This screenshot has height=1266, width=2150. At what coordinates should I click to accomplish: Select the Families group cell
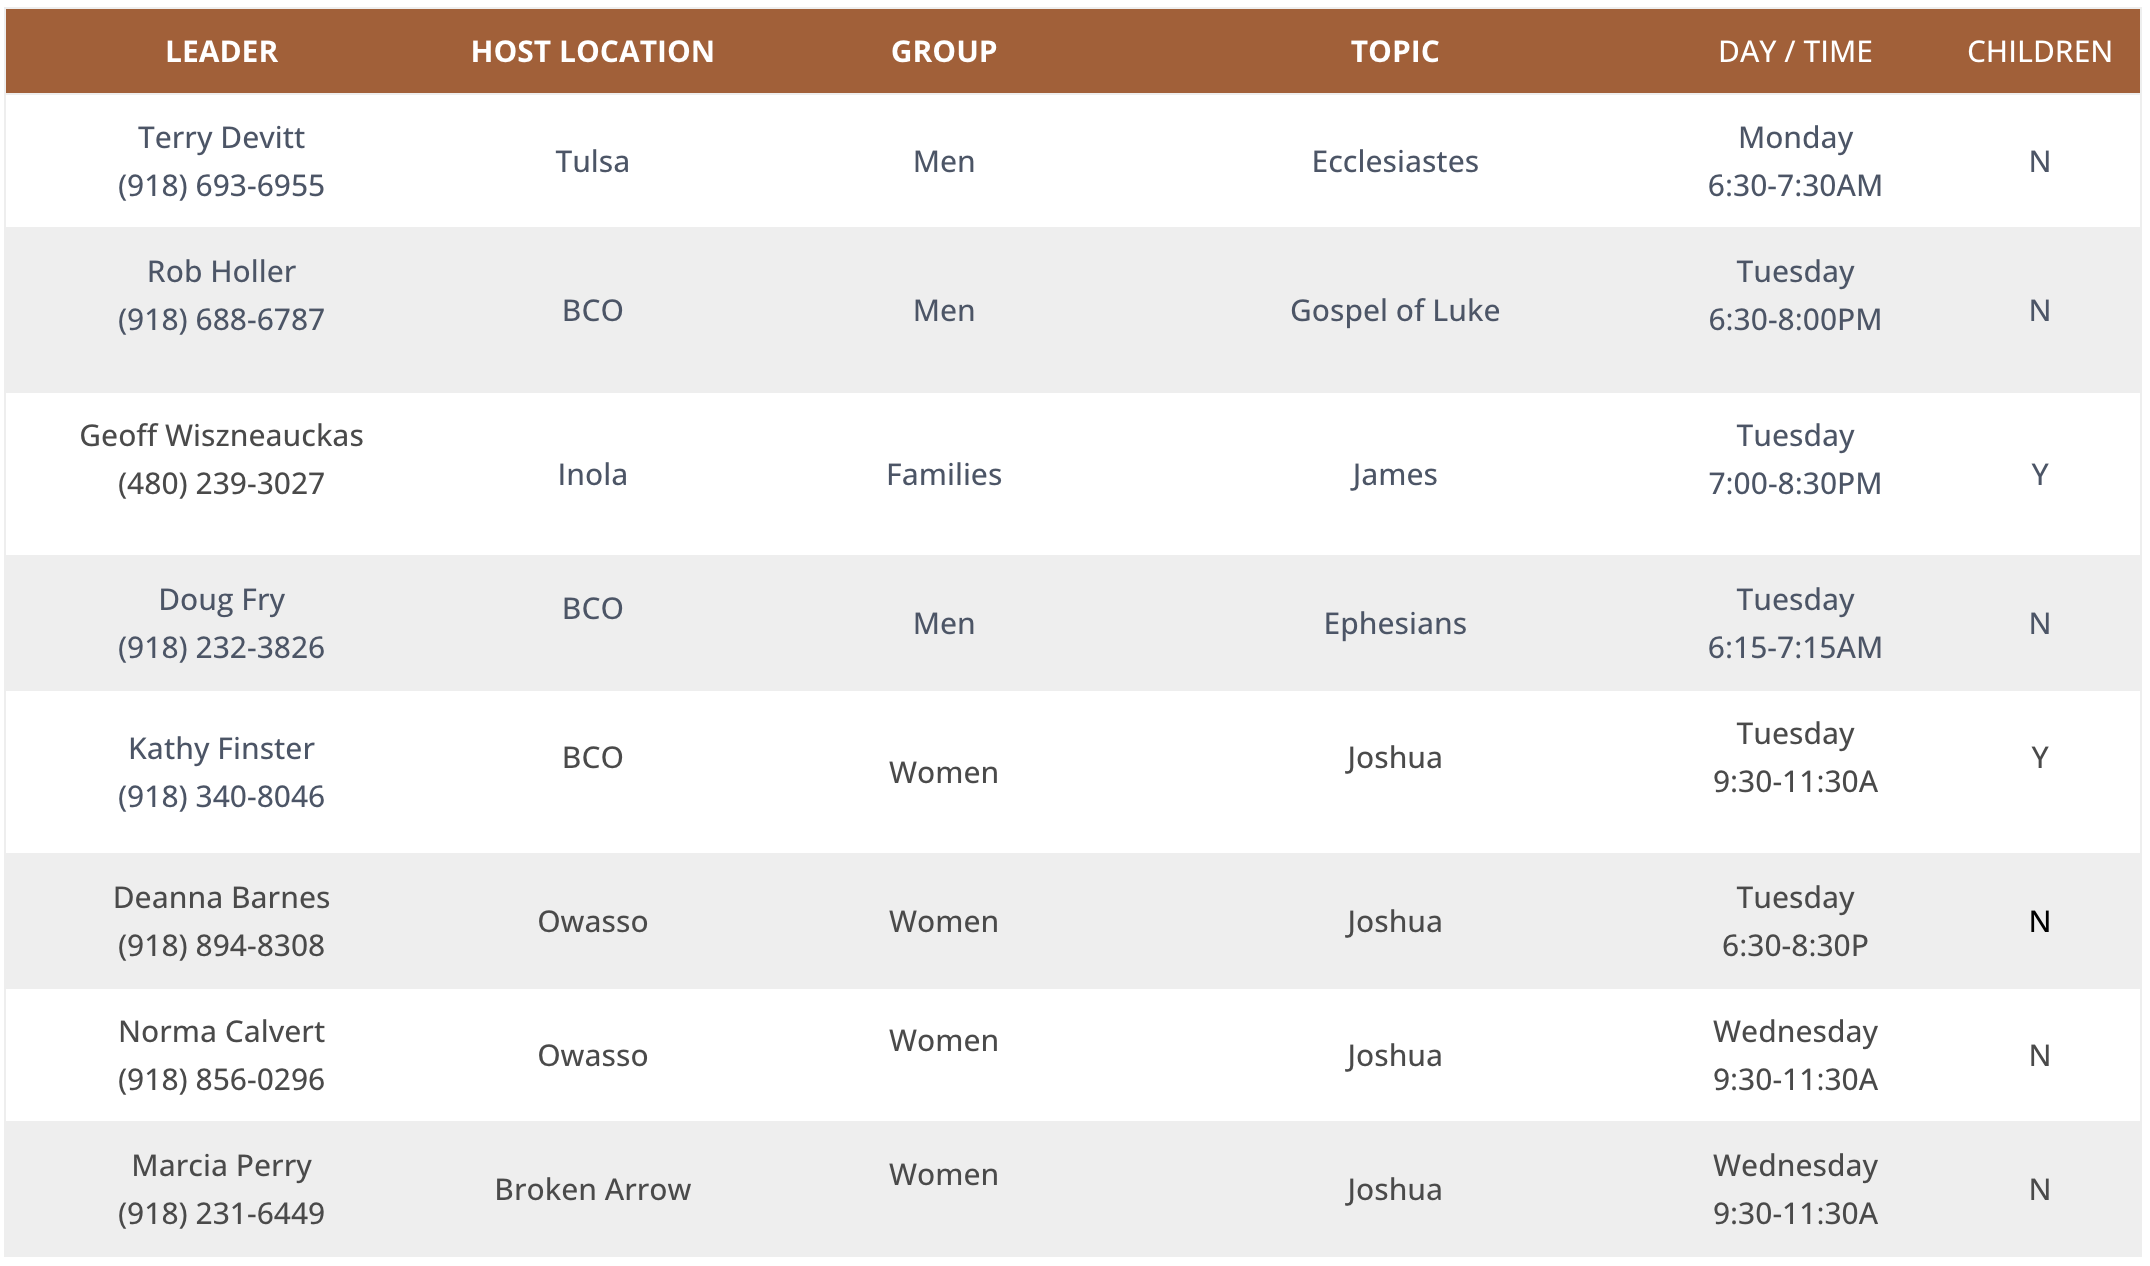pos(943,474)
